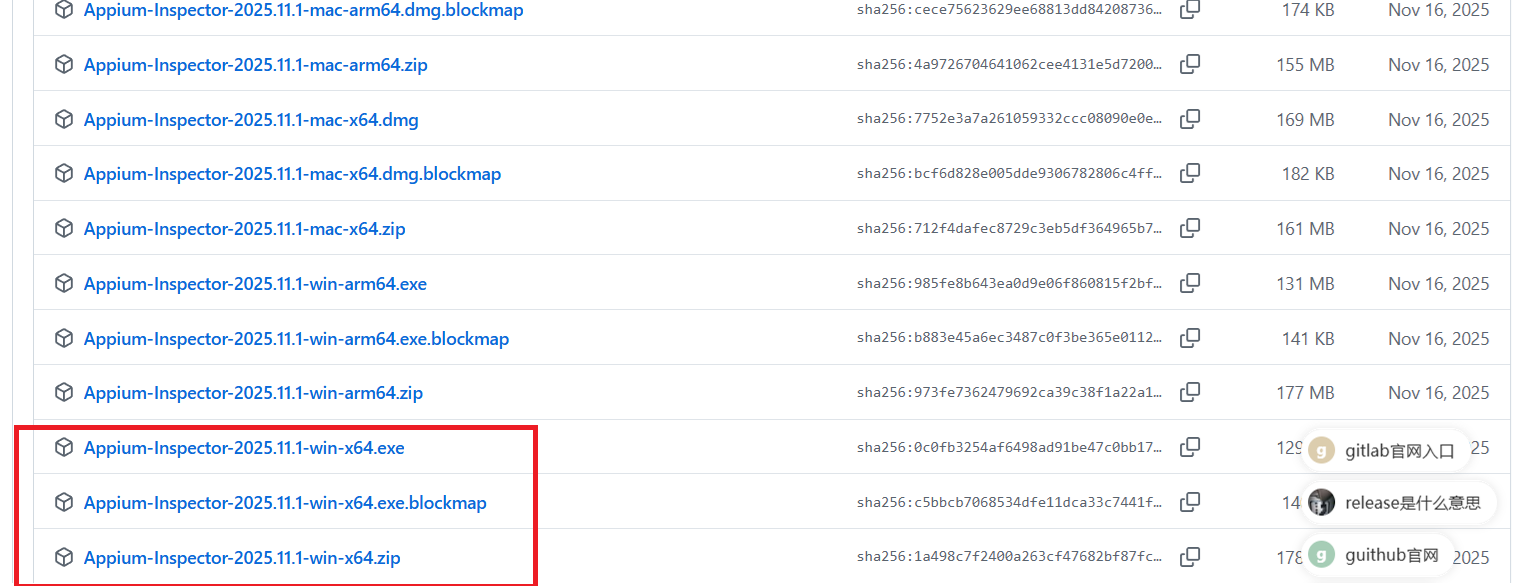
Task: Download Appium-Inspector-2025.11.1-mac-x64.dmg
Action: pyautogui.click(x=251, y=119)
